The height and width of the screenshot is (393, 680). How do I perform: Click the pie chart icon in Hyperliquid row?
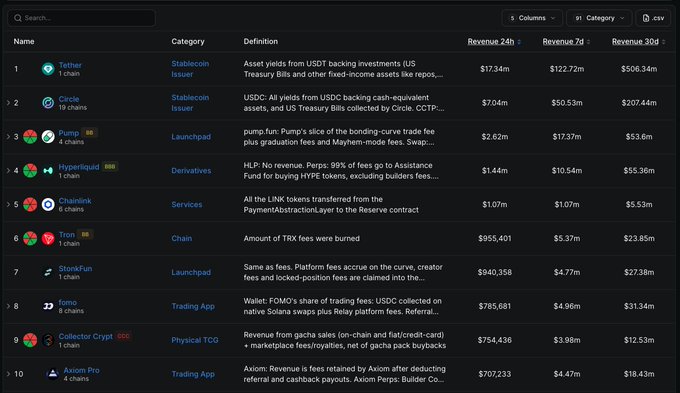pyautogui.click(x=30, y=170)
